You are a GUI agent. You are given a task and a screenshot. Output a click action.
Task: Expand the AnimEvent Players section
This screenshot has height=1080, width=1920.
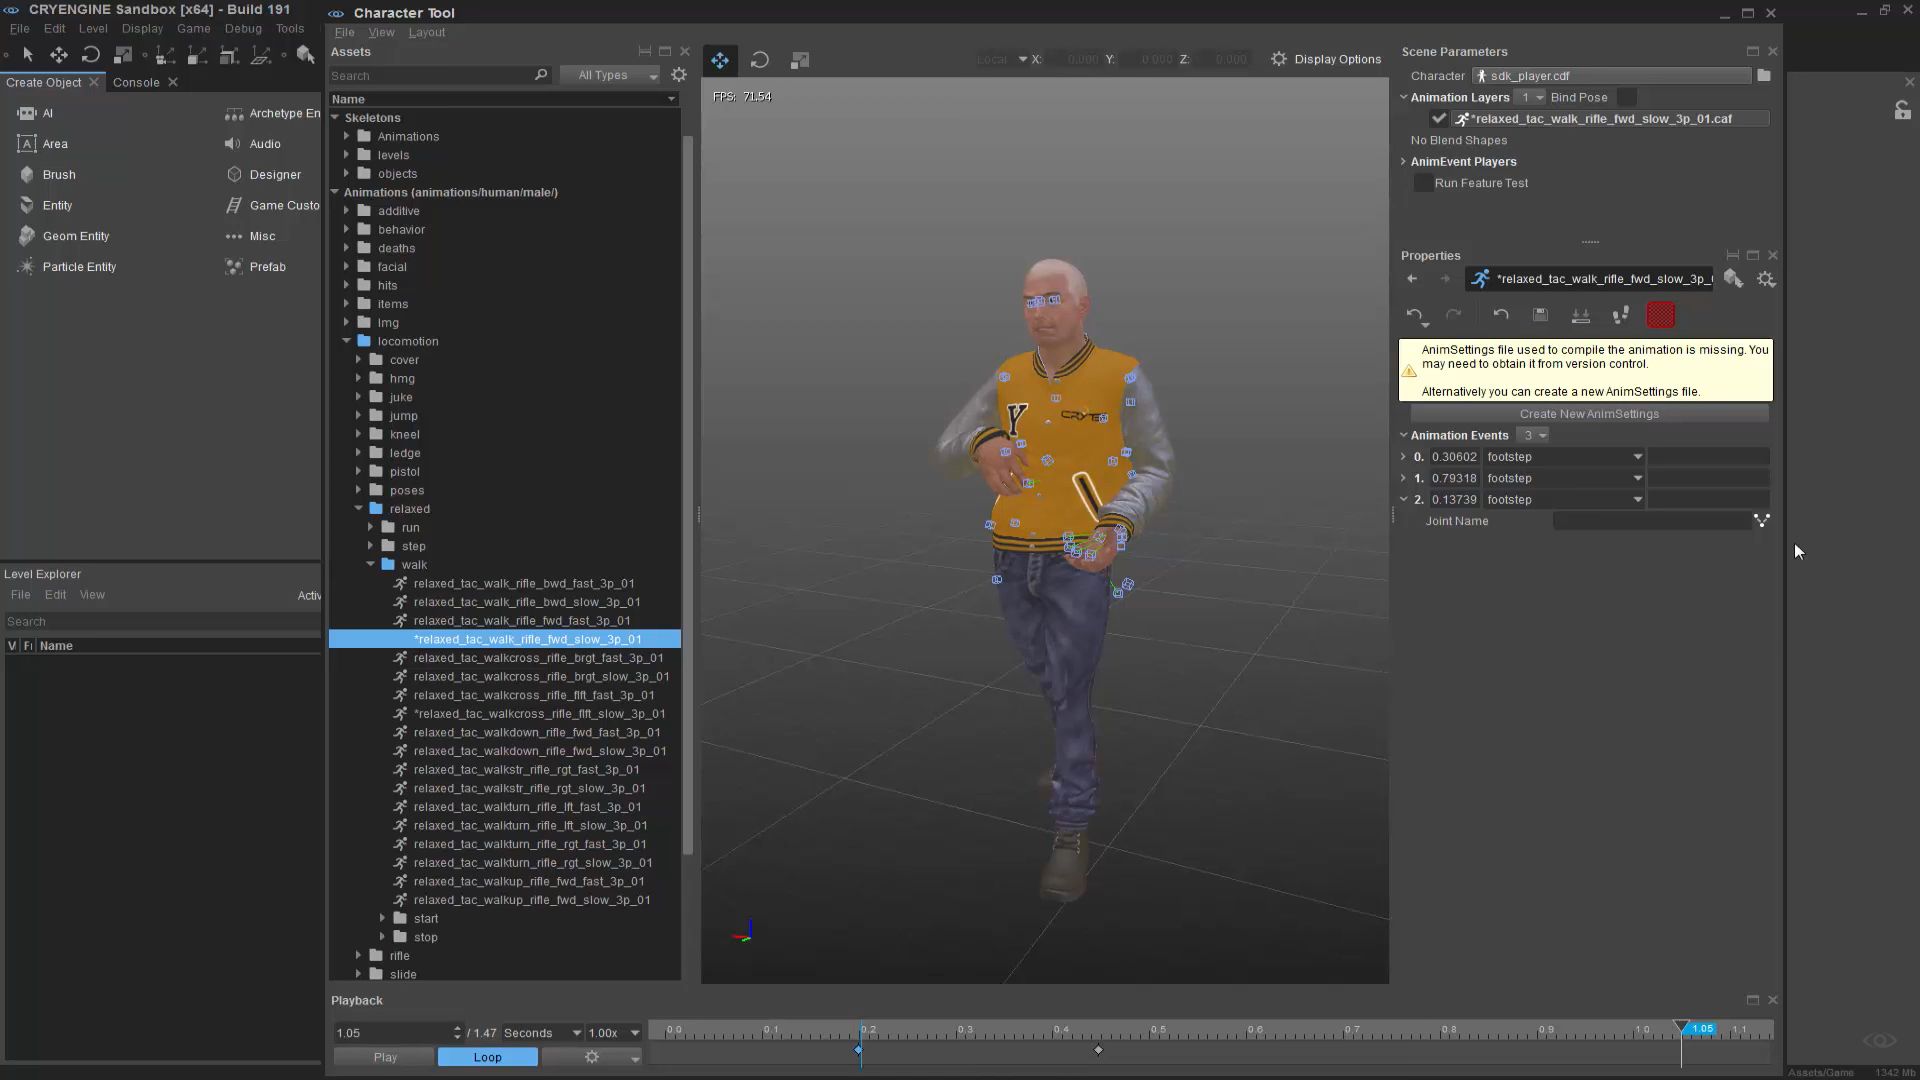pyautogui.click(x=1403, y=162)
